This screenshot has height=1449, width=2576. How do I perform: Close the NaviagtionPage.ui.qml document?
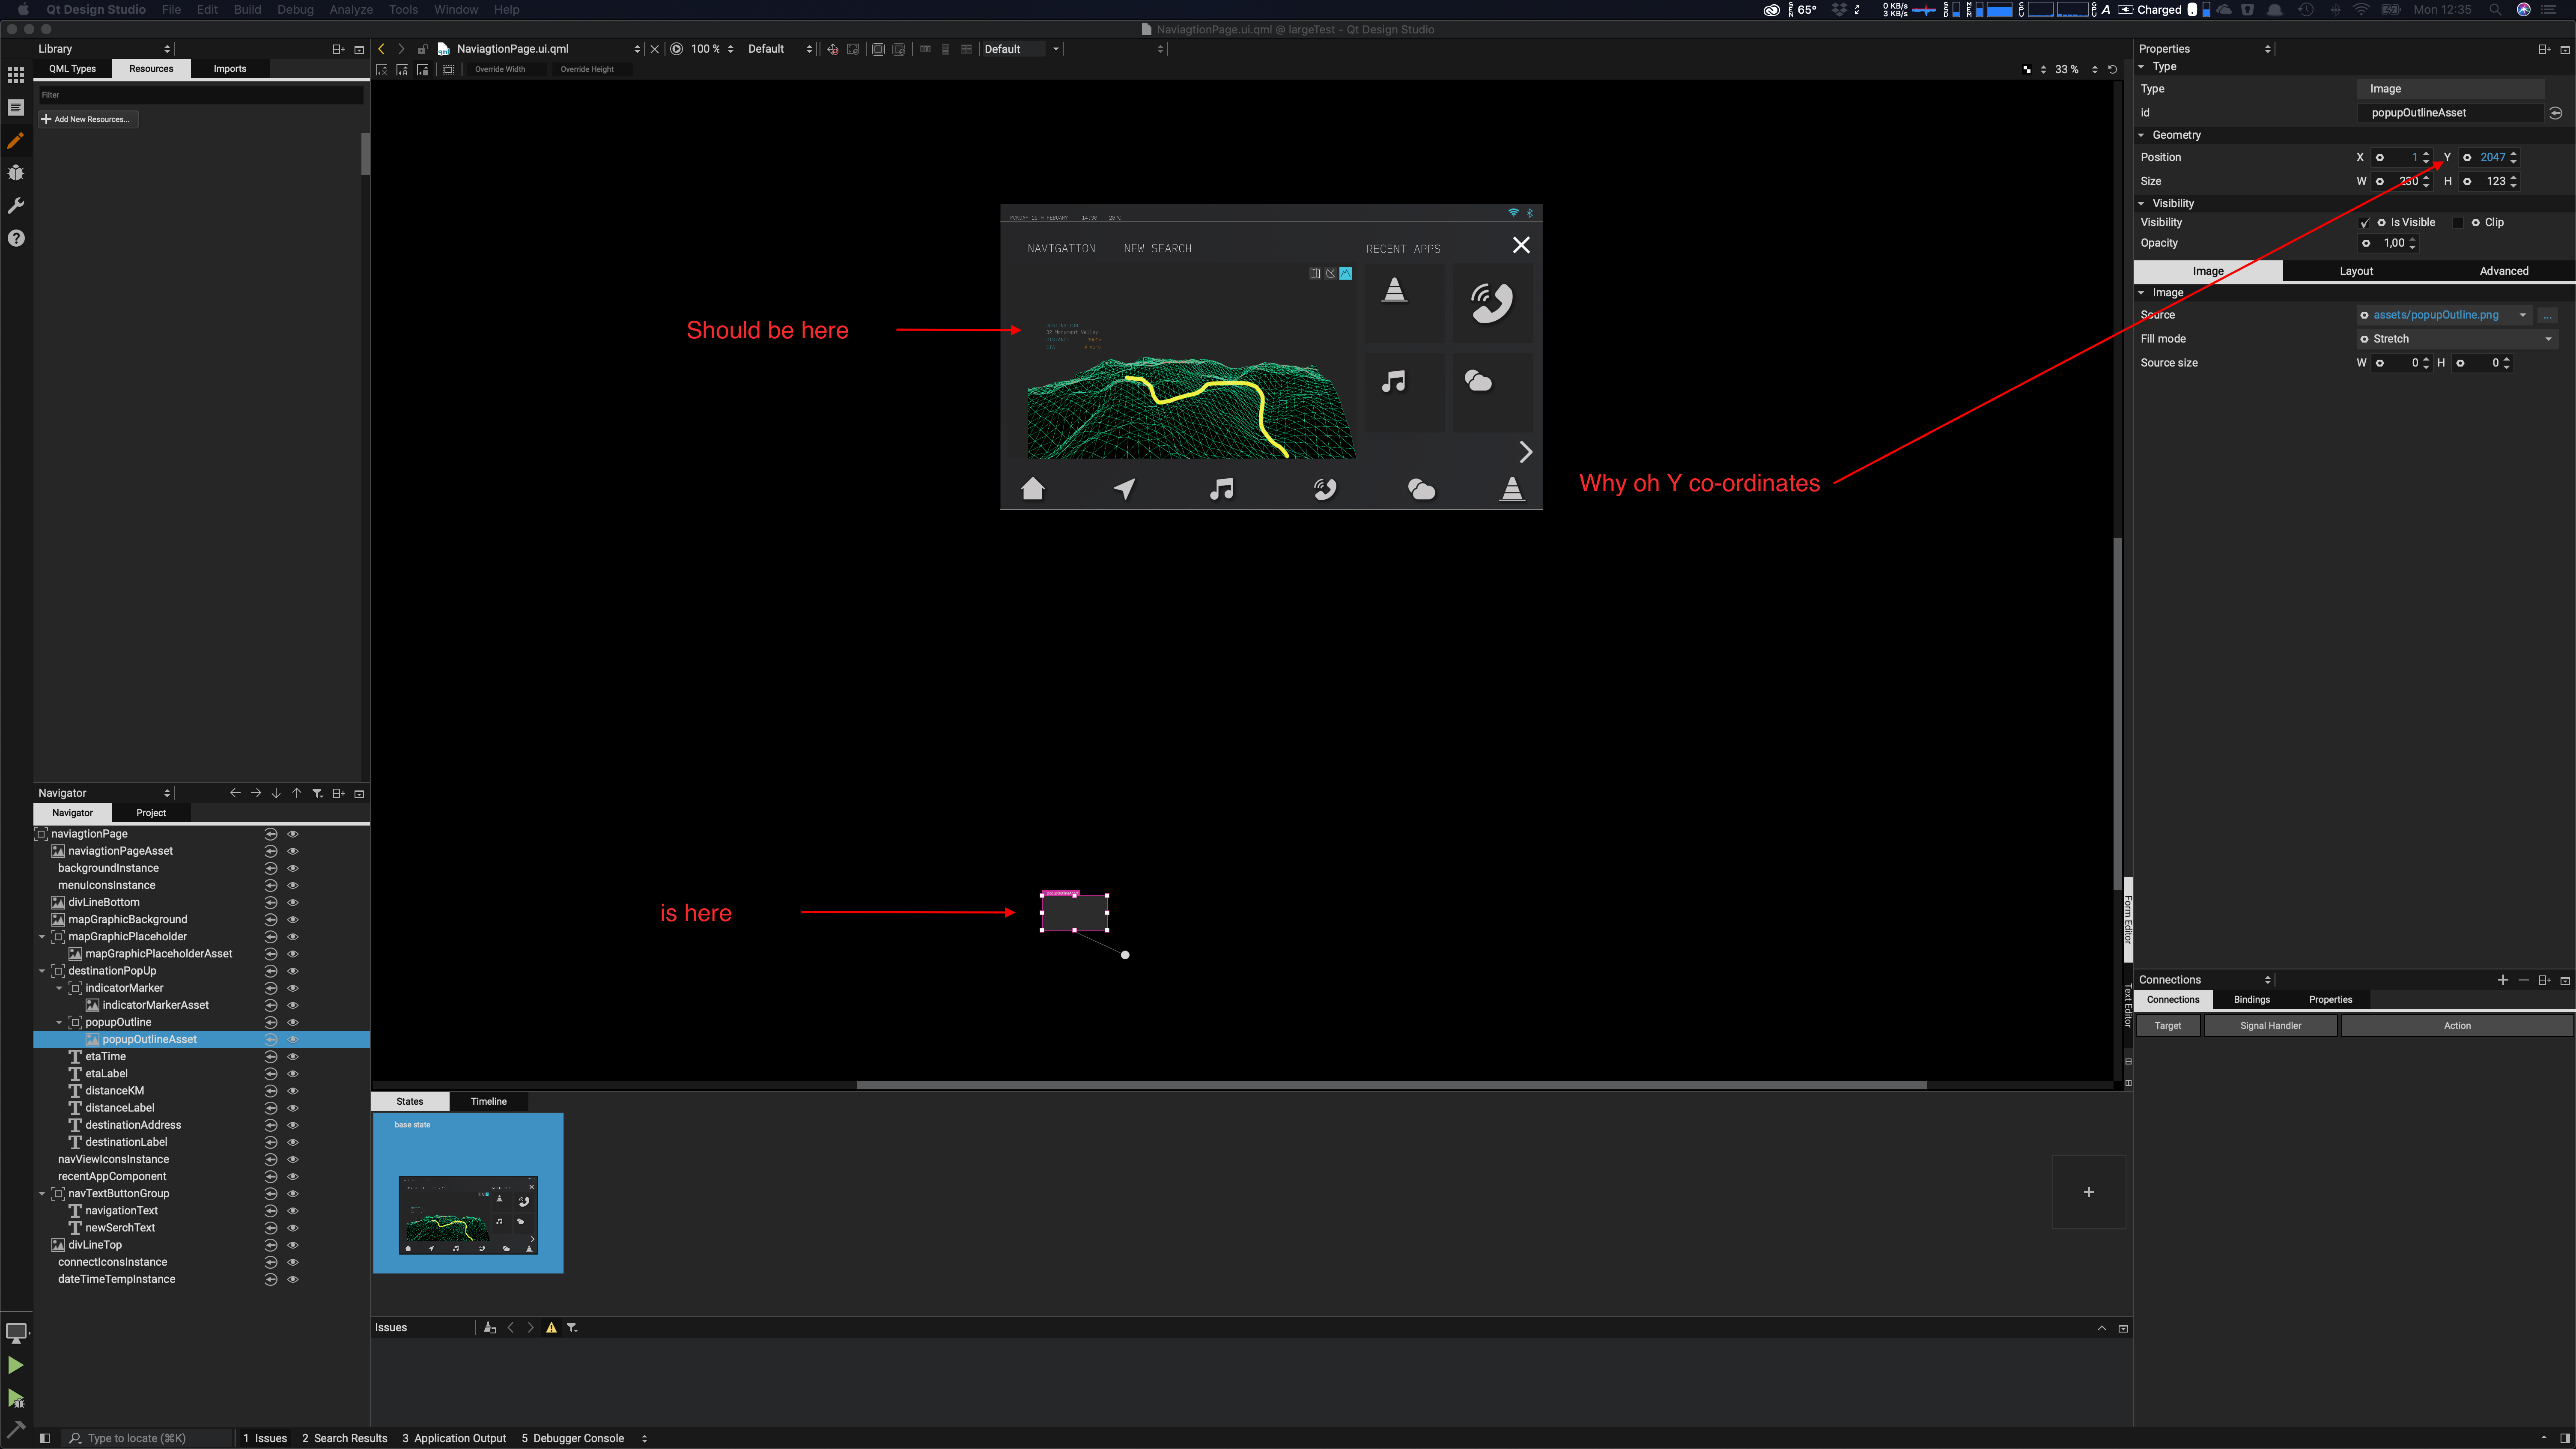[655, 49]
